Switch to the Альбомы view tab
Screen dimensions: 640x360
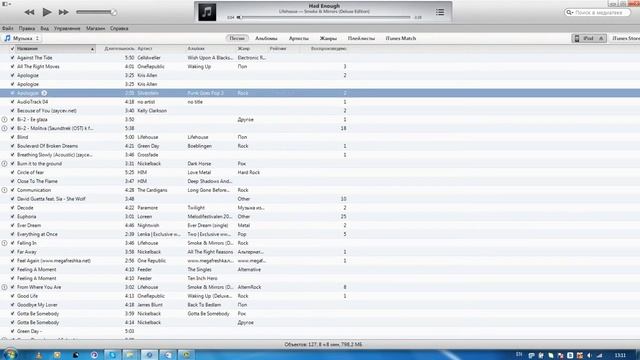(x=266, y=38)
